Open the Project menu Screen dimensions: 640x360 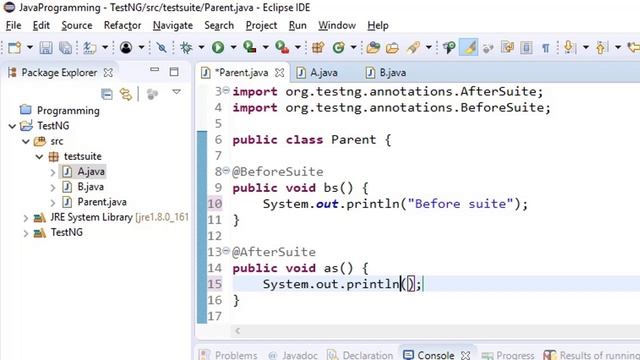261,25
